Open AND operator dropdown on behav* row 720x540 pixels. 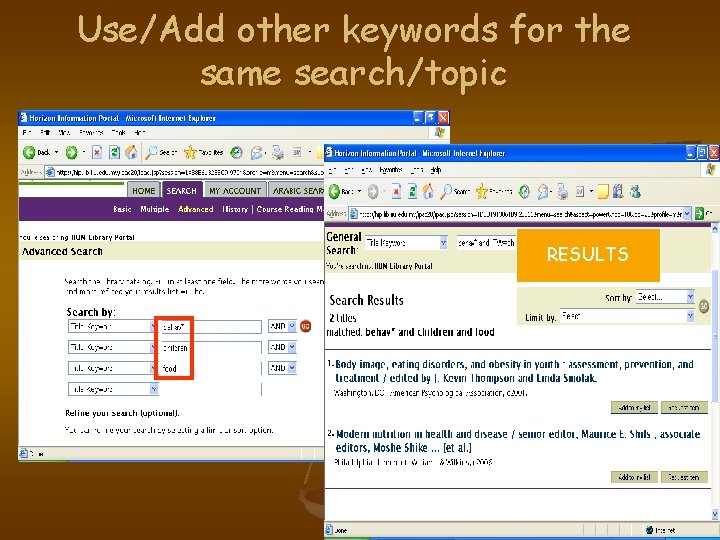tap(292, 326)
